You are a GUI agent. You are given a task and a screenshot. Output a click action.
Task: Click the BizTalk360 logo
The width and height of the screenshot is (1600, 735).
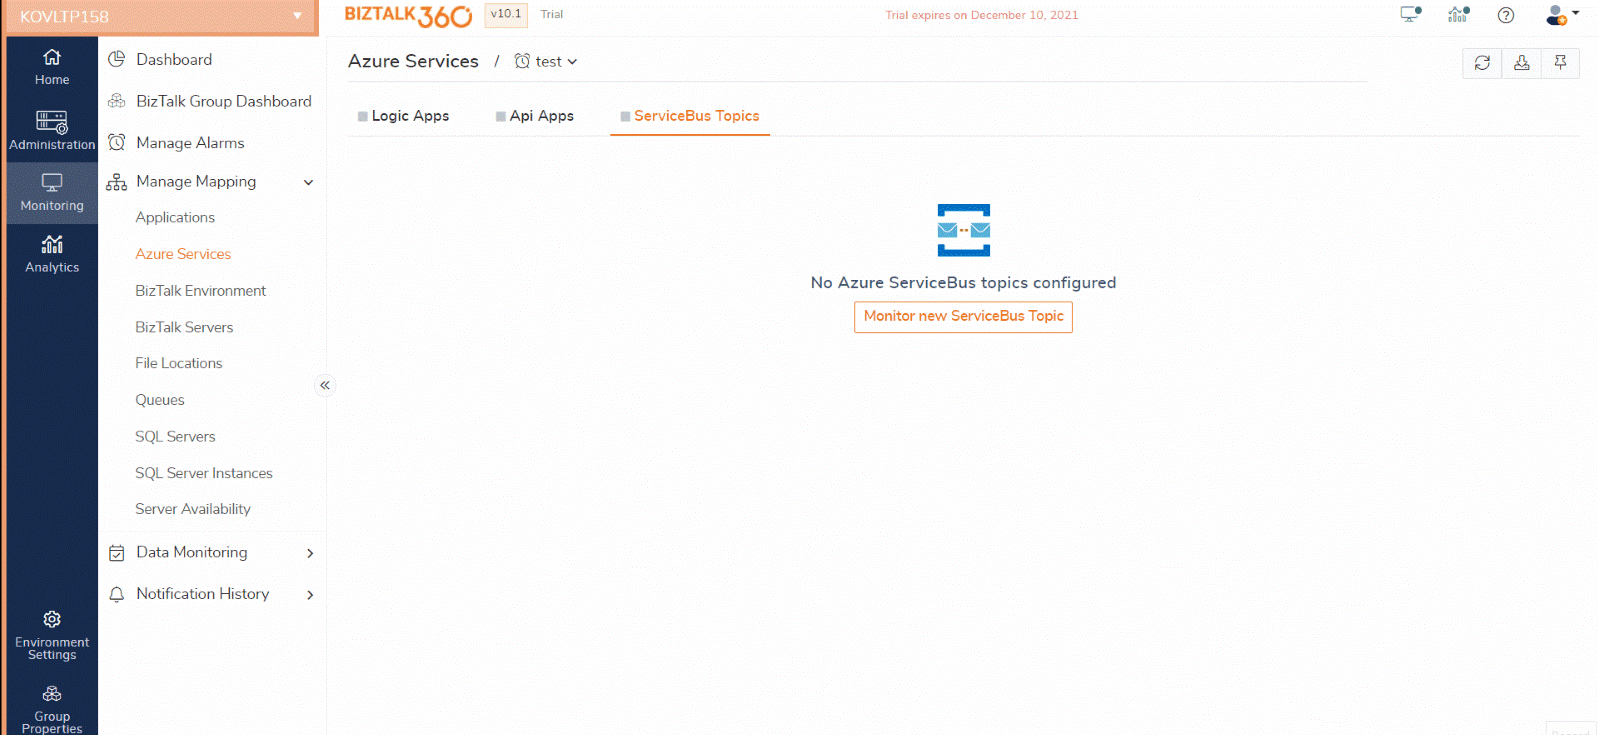tap(408, 16)
